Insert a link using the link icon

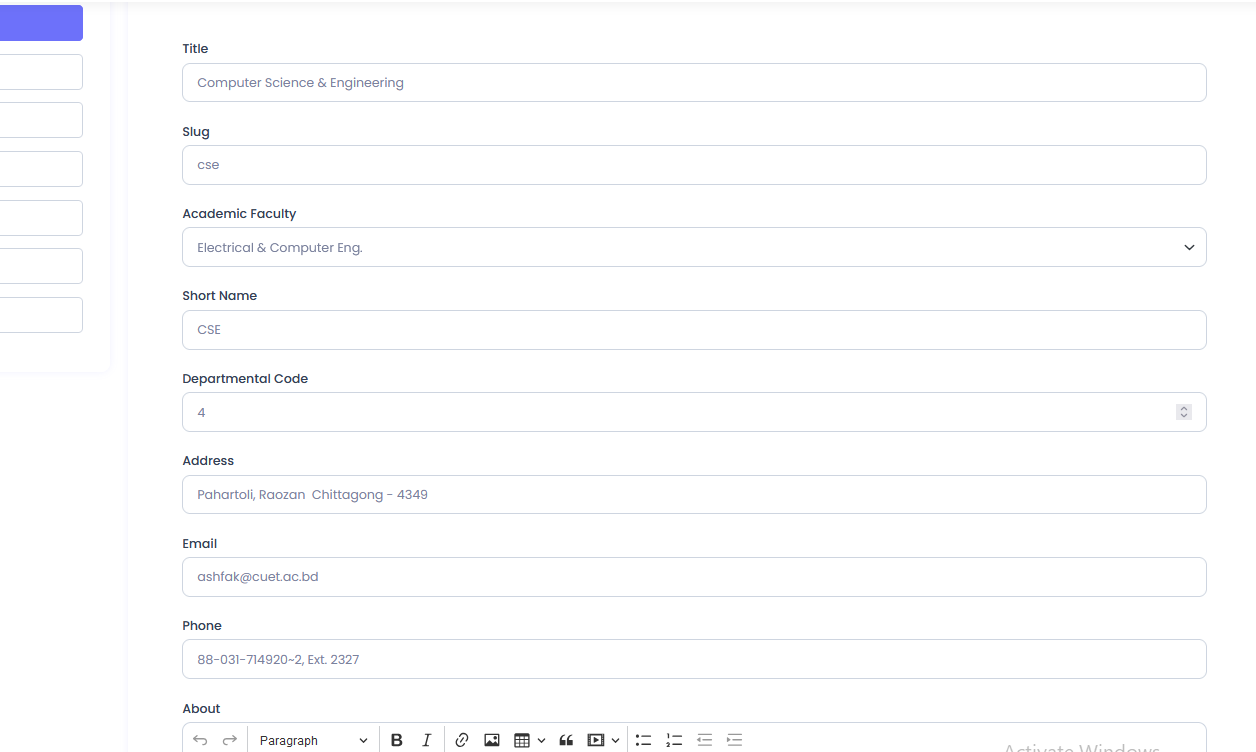(x=461, y=740)
